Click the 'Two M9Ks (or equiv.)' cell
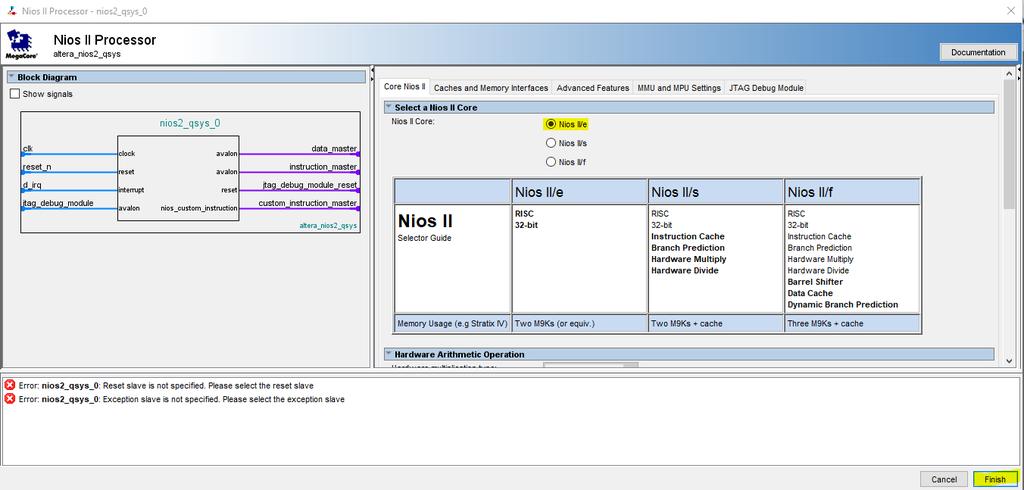The image size is (1024, 490). (x=579, y=323)
